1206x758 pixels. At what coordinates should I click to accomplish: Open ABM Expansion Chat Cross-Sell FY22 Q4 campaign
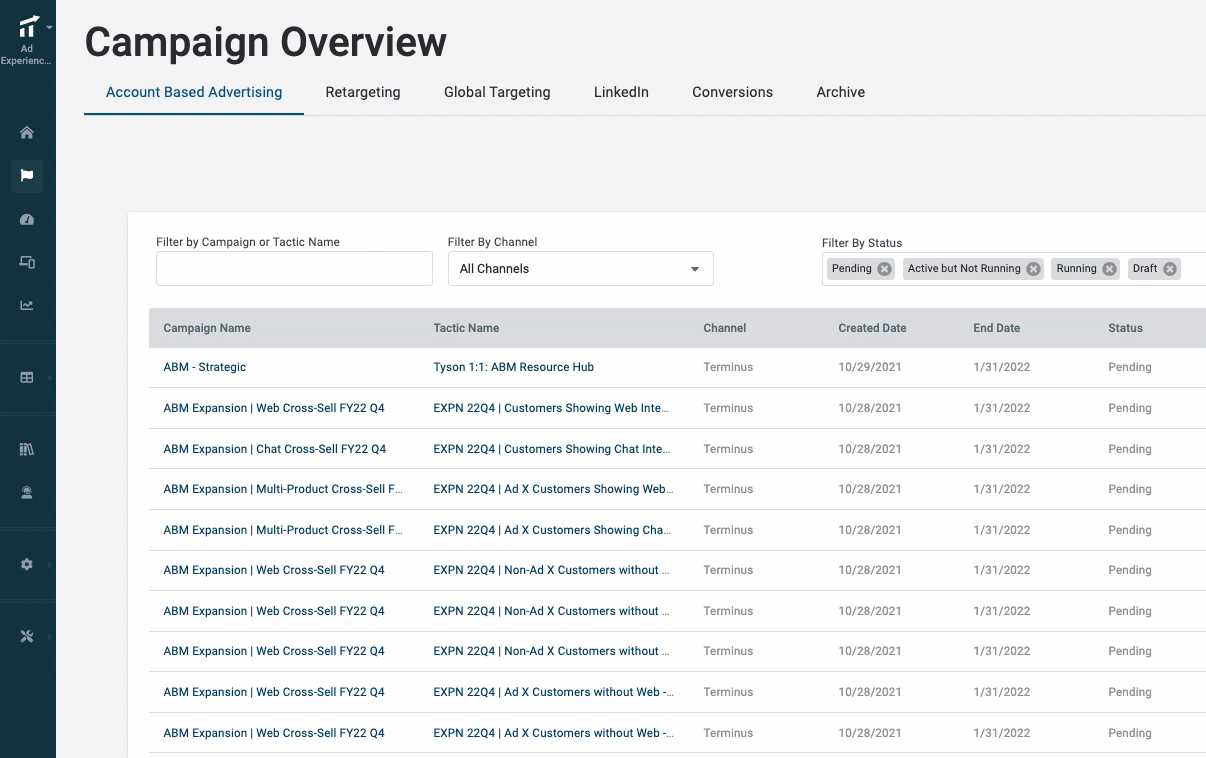pyautogui.click(x=275, y=449)
